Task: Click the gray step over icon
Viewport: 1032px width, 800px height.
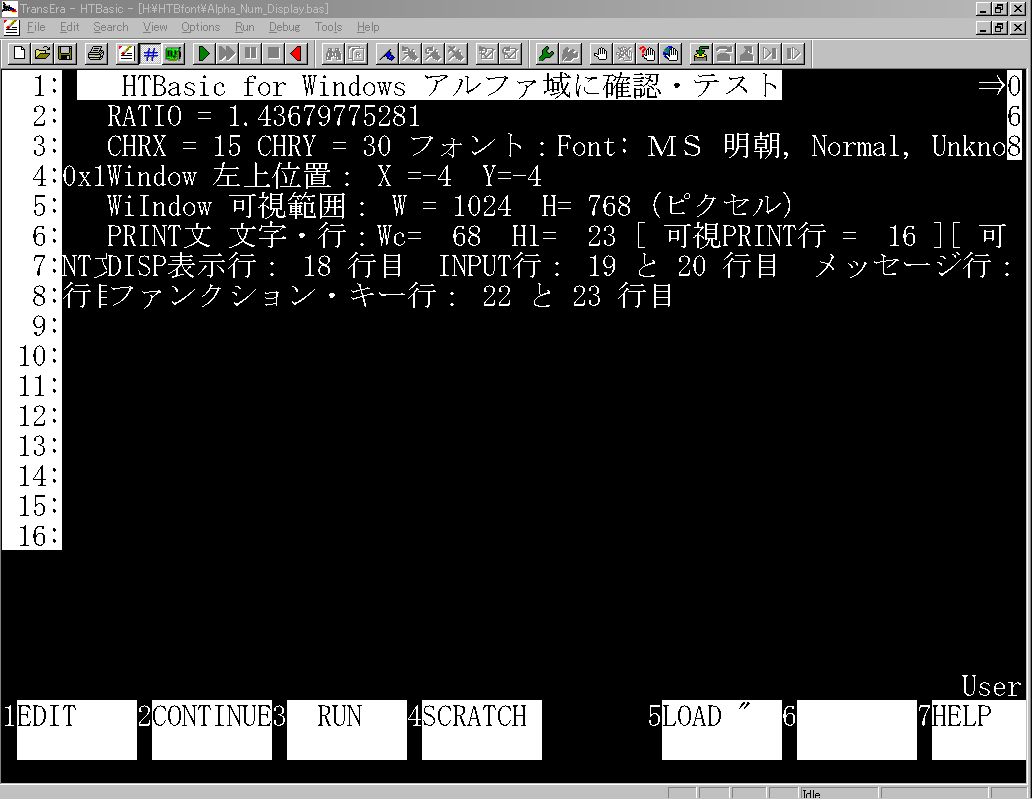Action: [724, 53]
